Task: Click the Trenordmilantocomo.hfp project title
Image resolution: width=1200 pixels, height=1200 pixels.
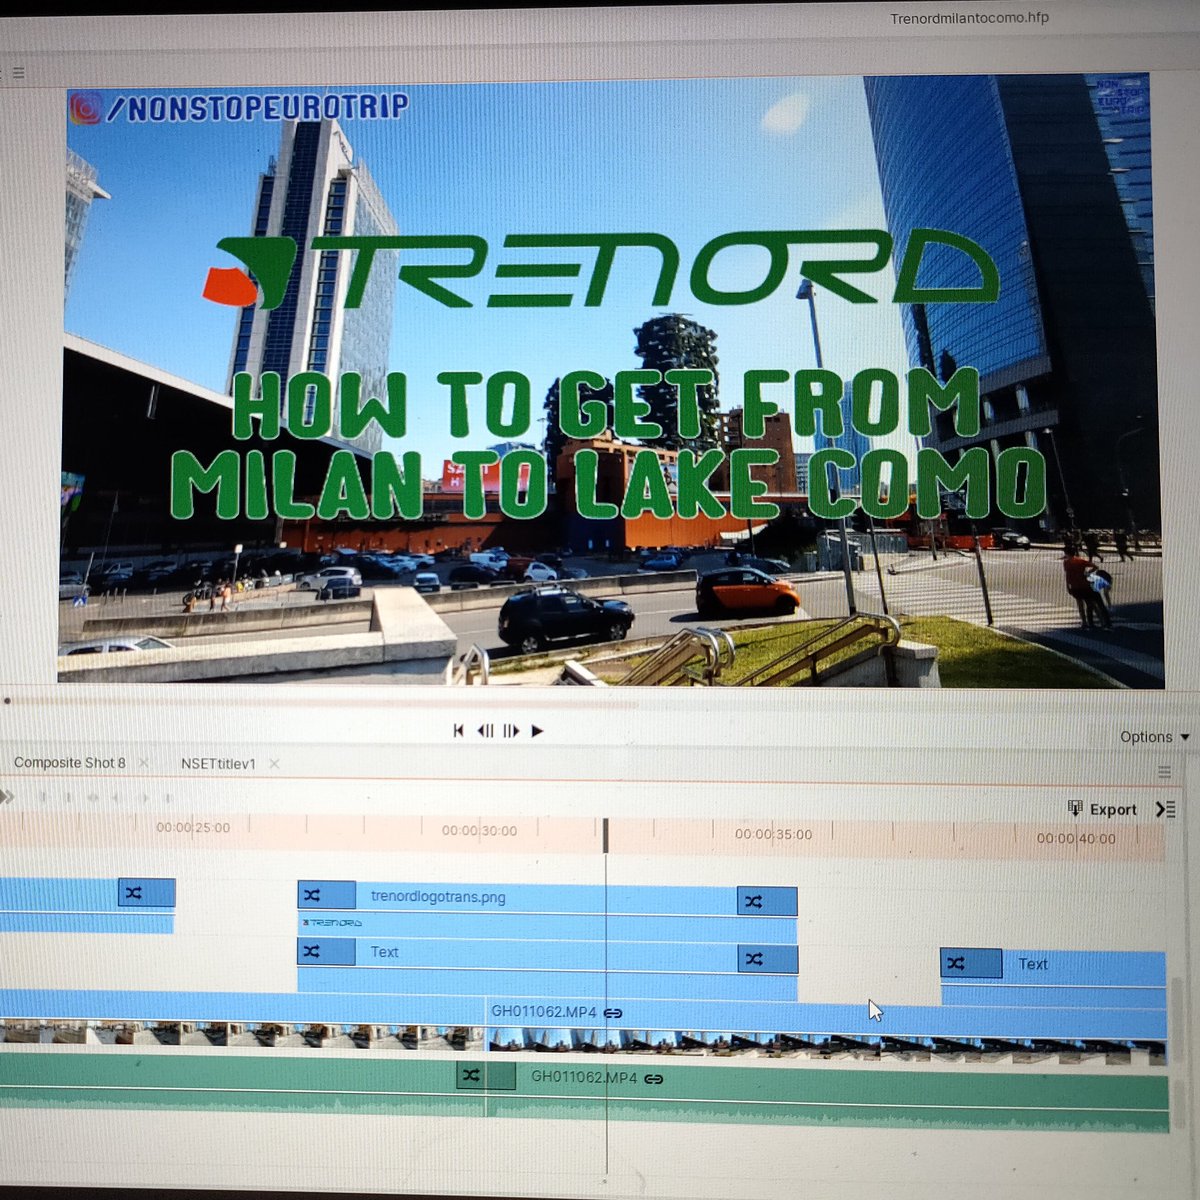Action: pyautogui.click(x=969, y=17)
